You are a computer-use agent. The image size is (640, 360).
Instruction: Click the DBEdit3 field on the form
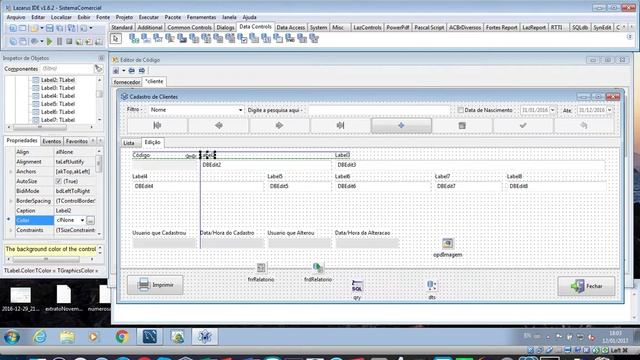[470, 165]
